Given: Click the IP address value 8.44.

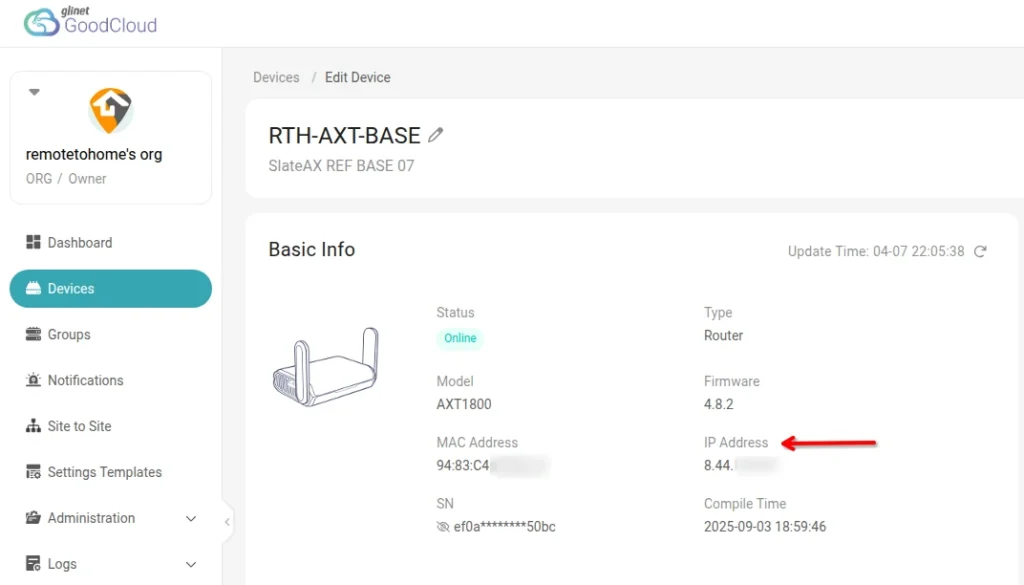Looking at the screenshot, I should pyautogui.click(x=718, y=466).
